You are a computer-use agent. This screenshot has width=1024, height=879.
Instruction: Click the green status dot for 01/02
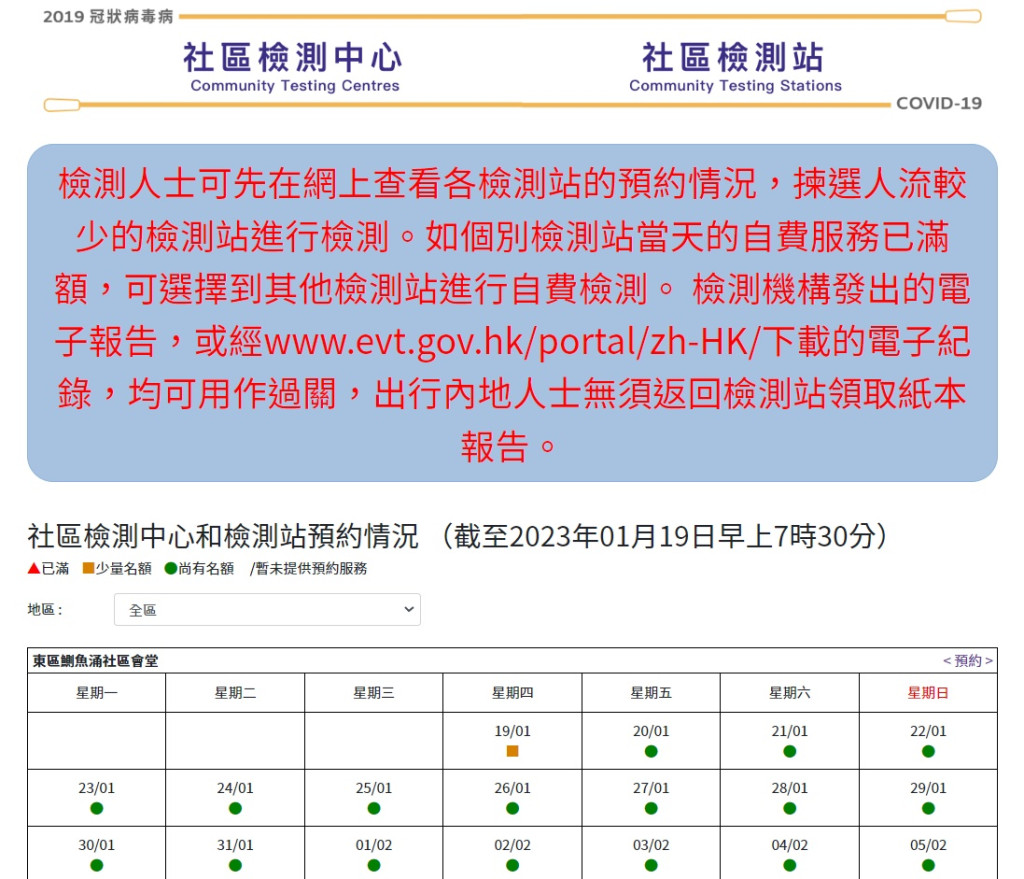tap(374, 865)
